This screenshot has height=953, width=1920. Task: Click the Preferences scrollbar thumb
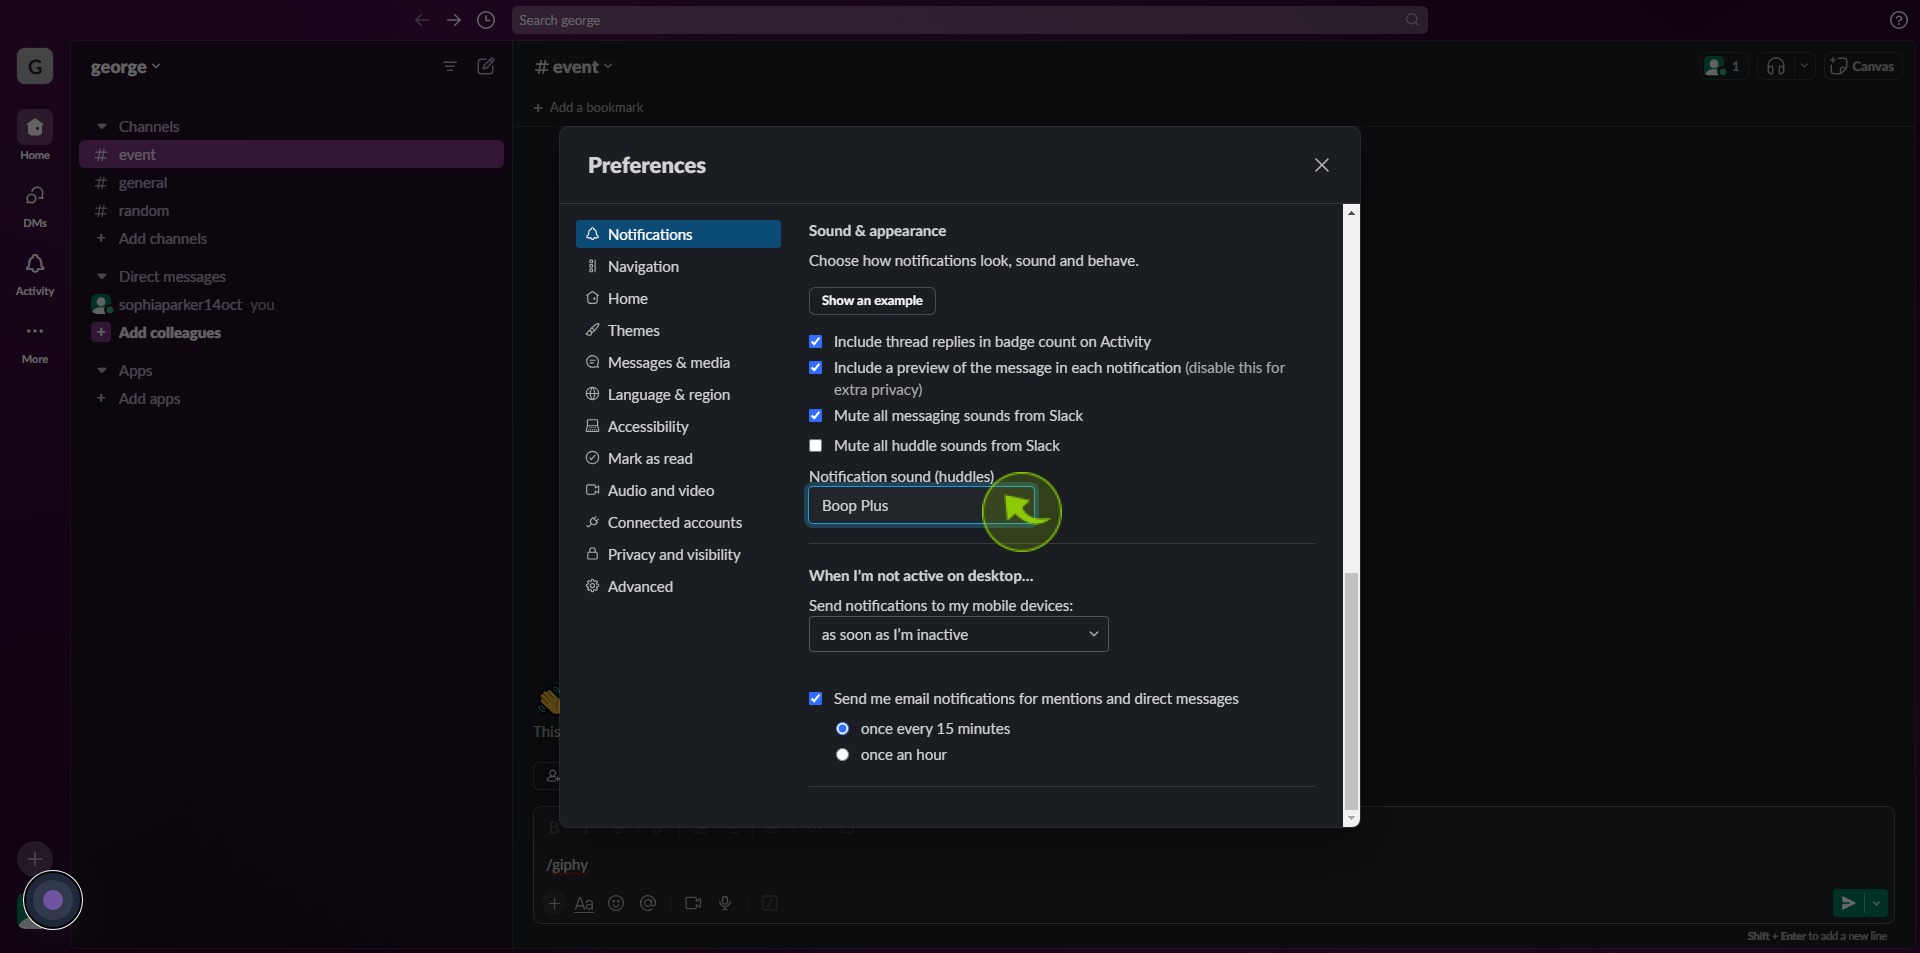pyautogui.click(x=1351, y=691)
